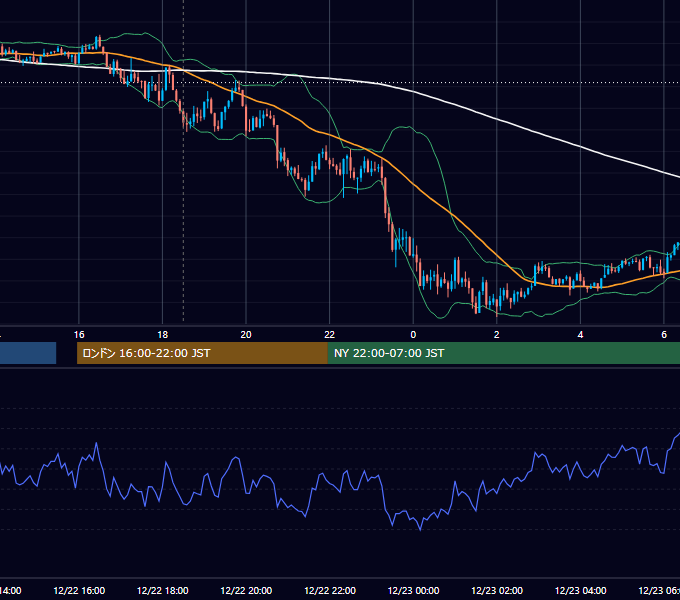Click the hour label 22 on the price chart axis
The height and width of the screenshot is (600, 680).
tap(330, 335)
